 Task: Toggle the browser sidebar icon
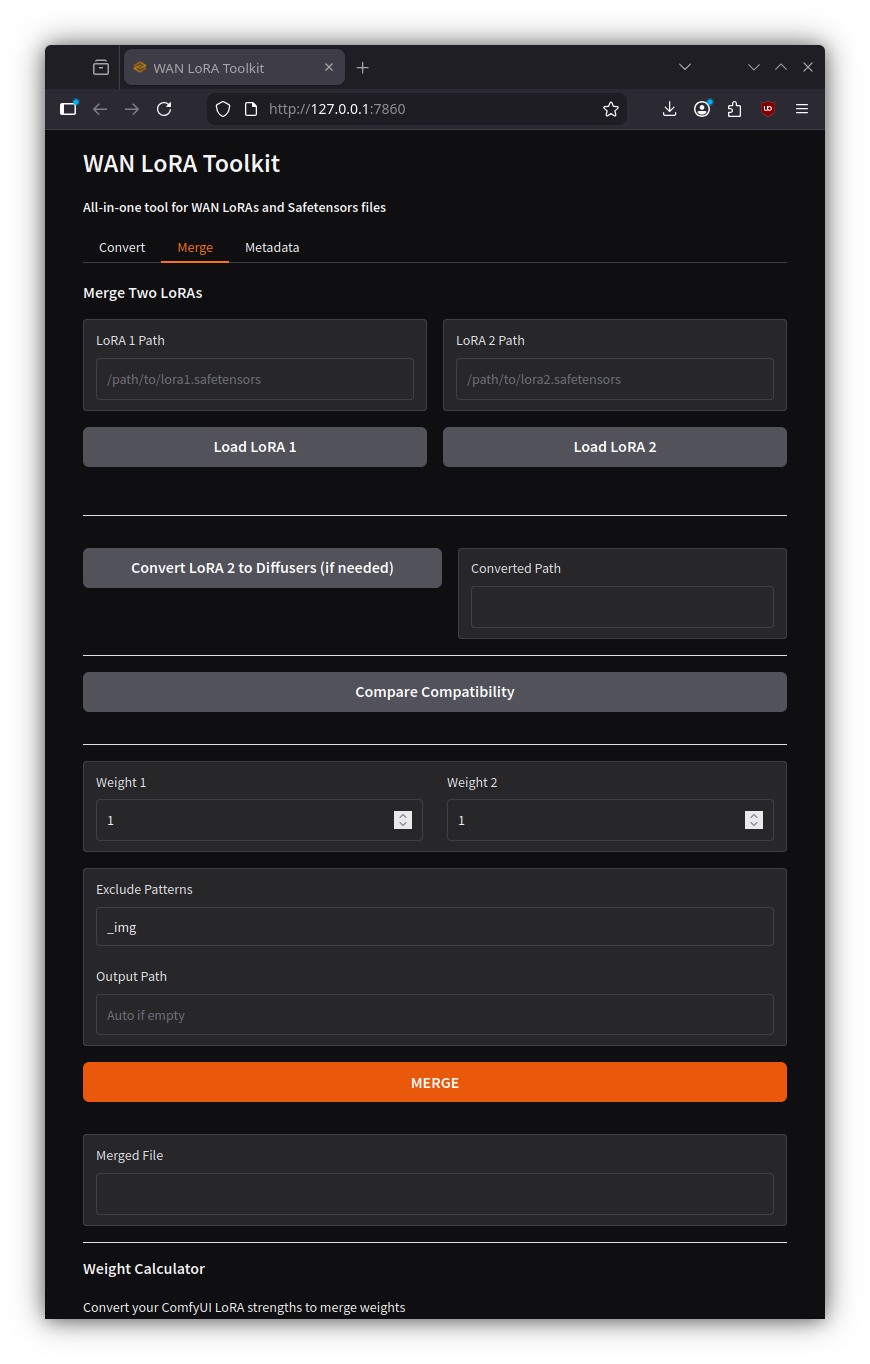[68, 109]
